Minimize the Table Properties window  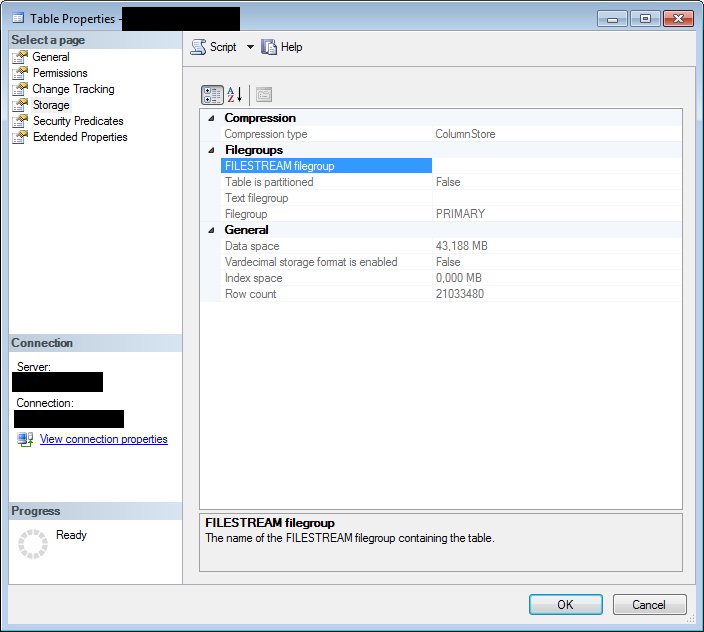[612, 19]
